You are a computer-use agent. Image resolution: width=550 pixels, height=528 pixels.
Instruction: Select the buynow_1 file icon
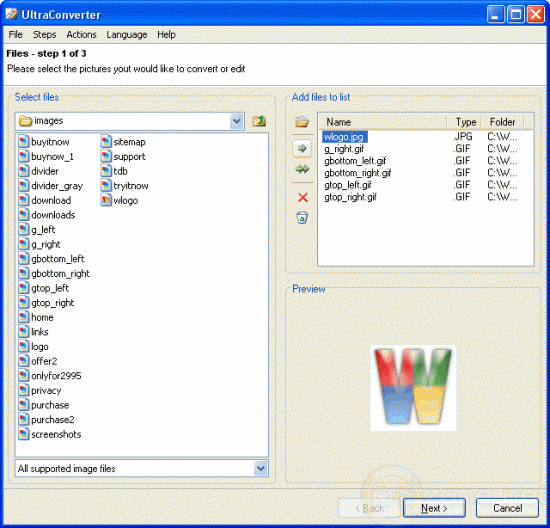coord(24,156)
